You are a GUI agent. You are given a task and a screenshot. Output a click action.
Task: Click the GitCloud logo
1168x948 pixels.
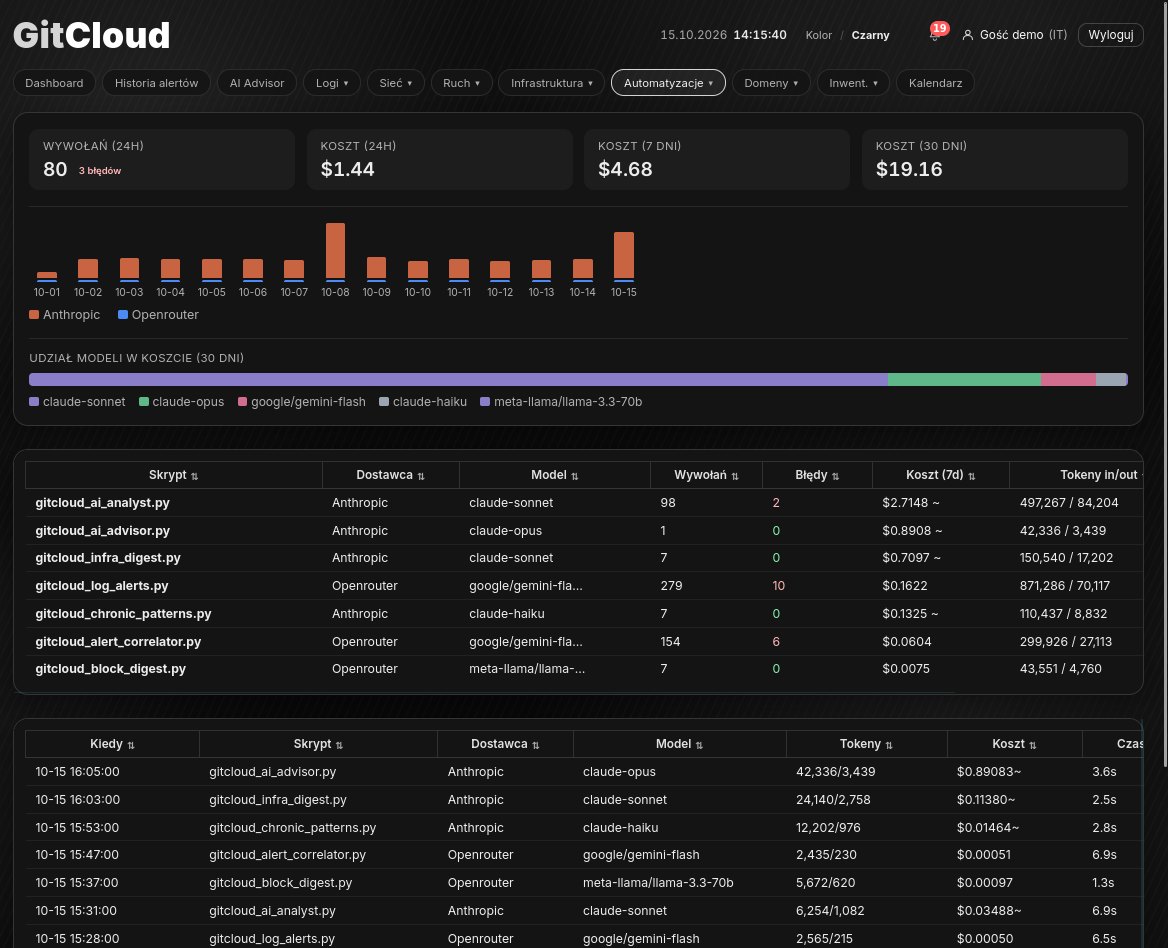click(x=92, y=35)
